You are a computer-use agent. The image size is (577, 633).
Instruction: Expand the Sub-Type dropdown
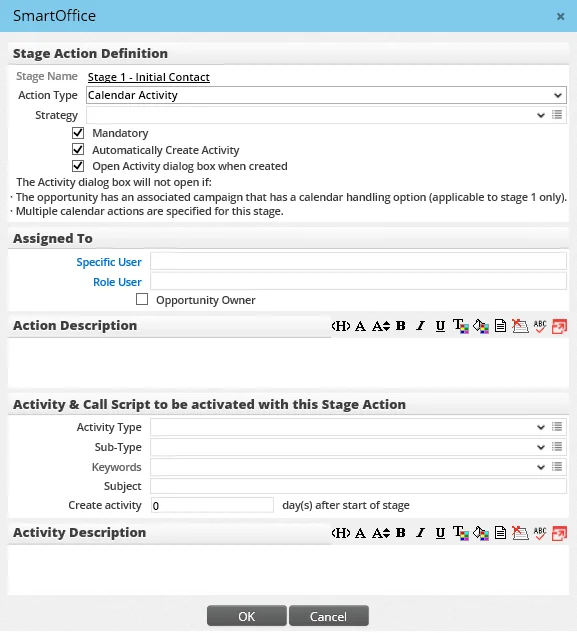point(541,447)
